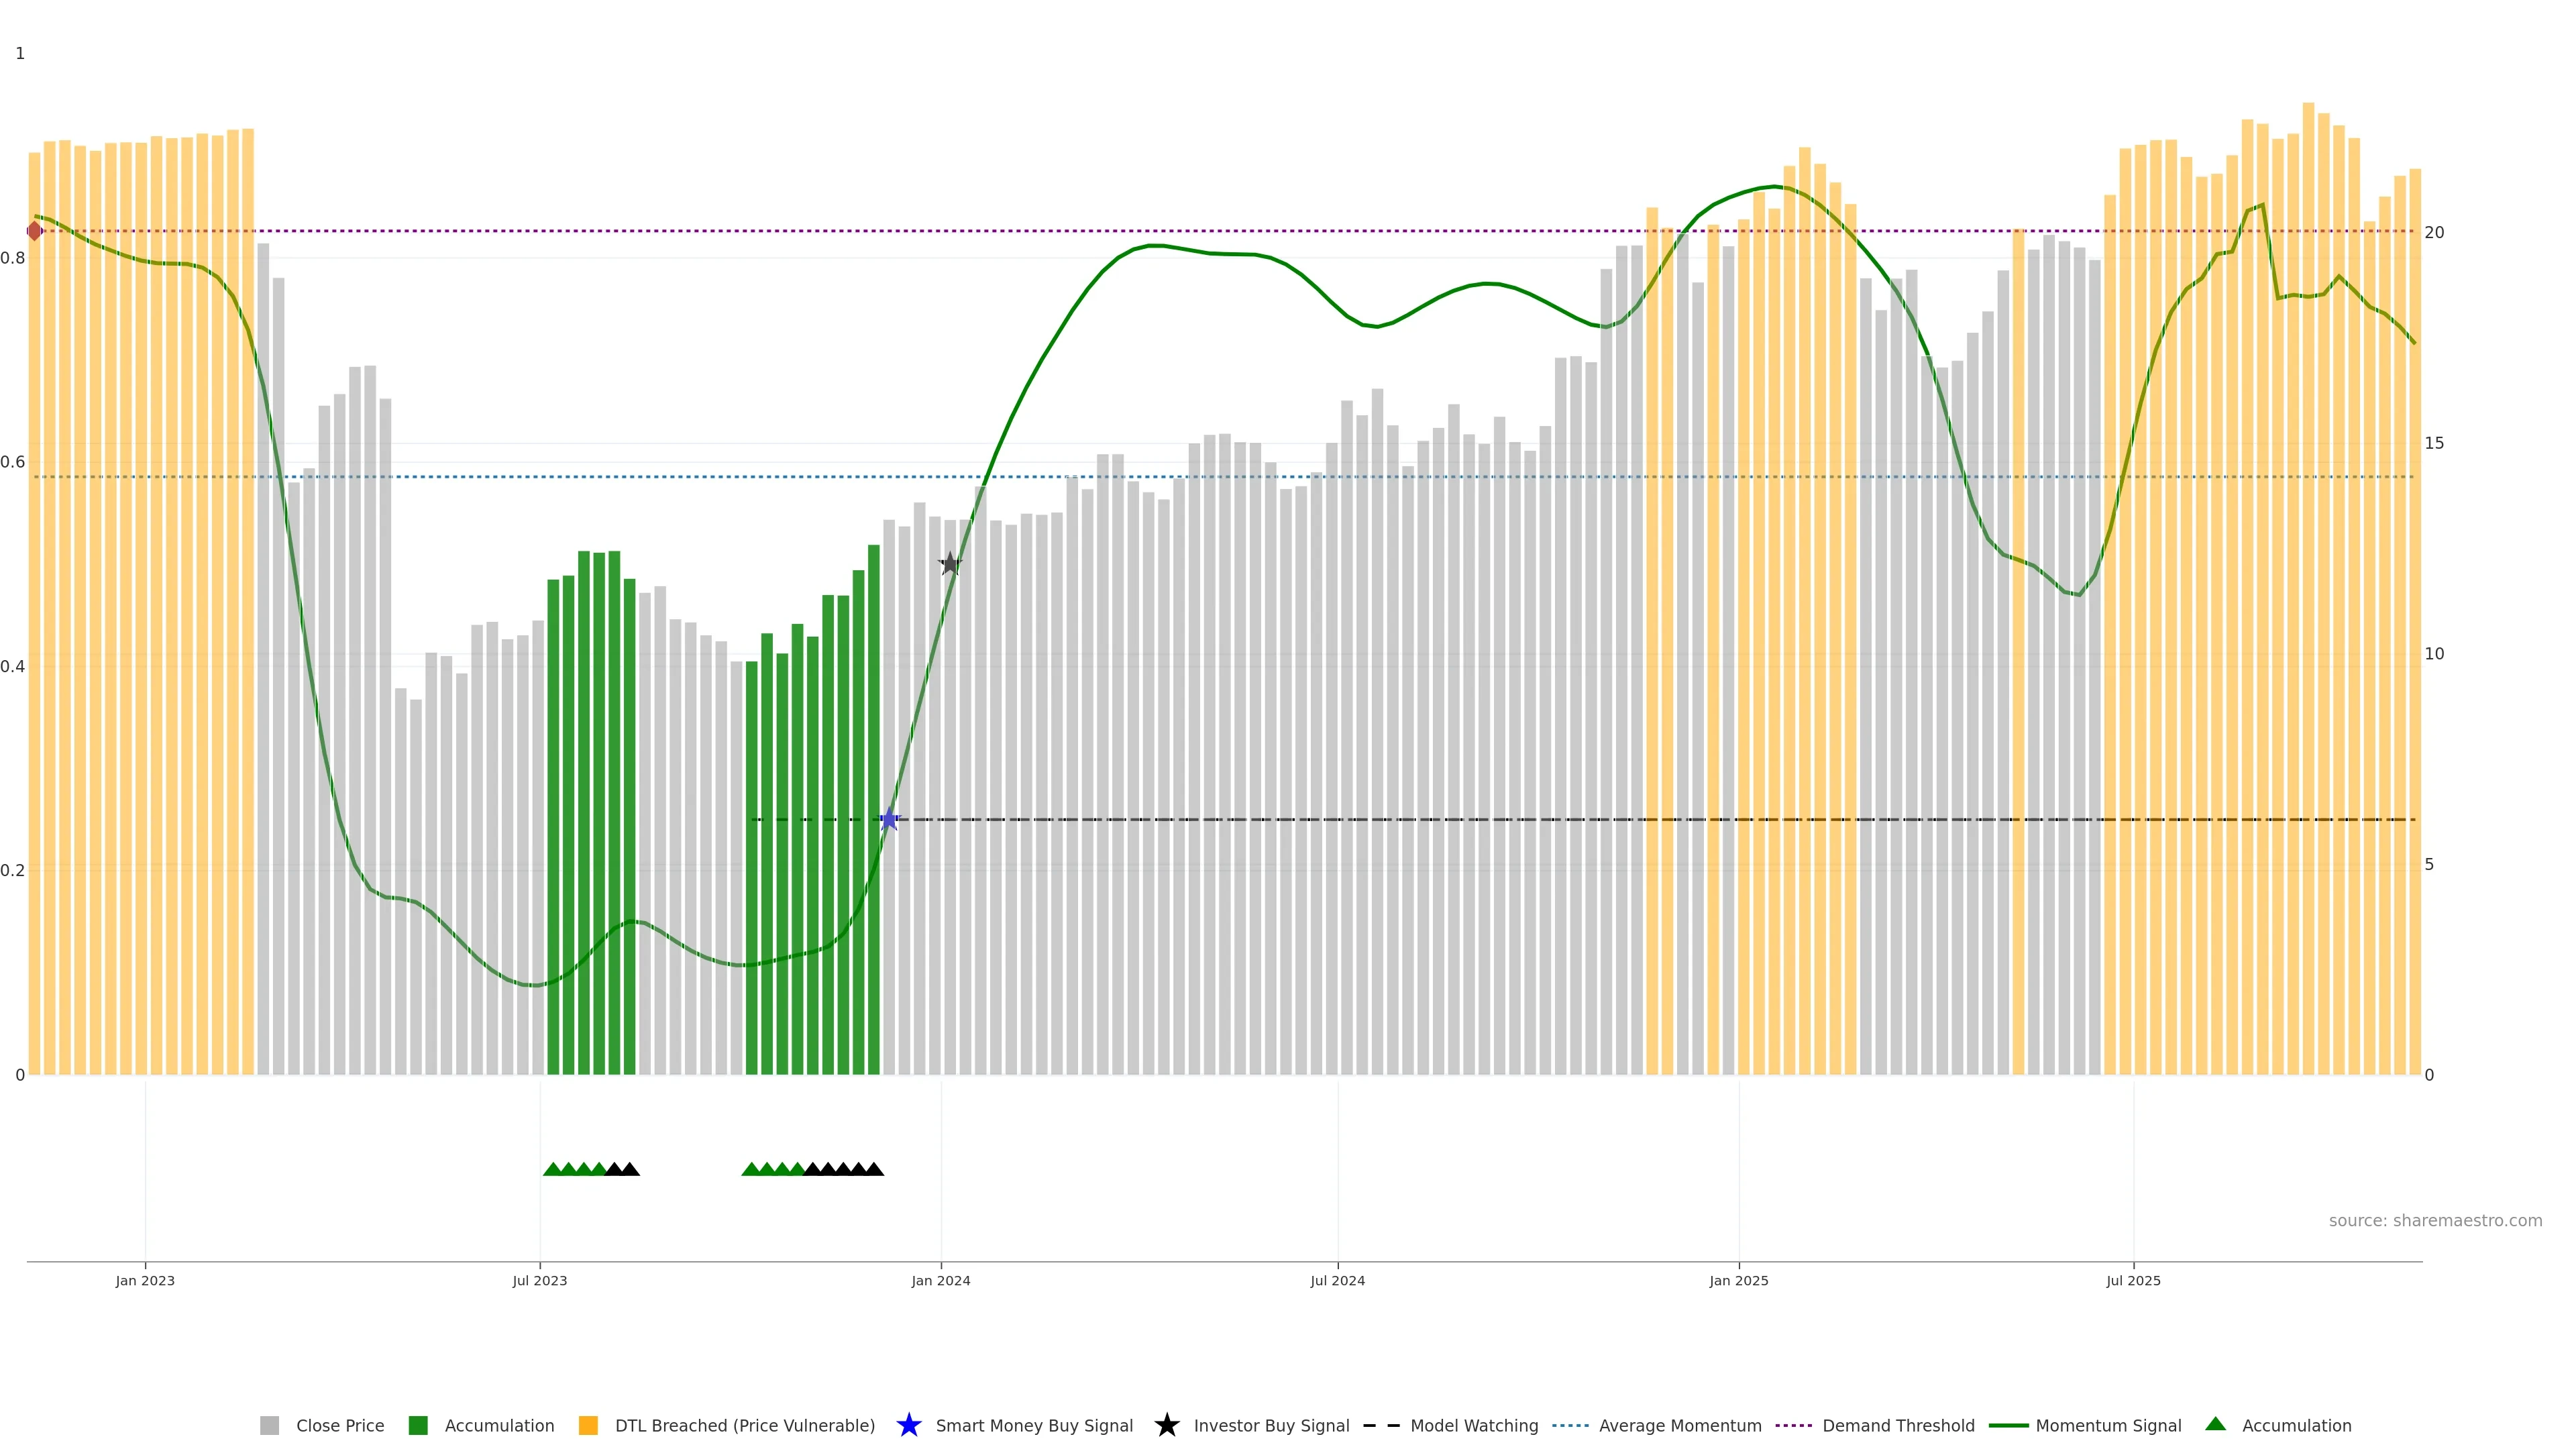Click the green Accumulation triangle legend icon

(2215, 1424)
